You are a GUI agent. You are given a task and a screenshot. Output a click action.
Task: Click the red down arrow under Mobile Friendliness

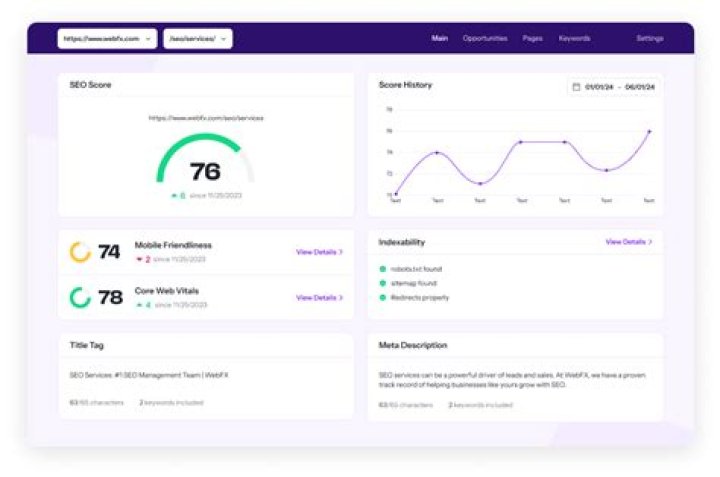pos(139,259)
